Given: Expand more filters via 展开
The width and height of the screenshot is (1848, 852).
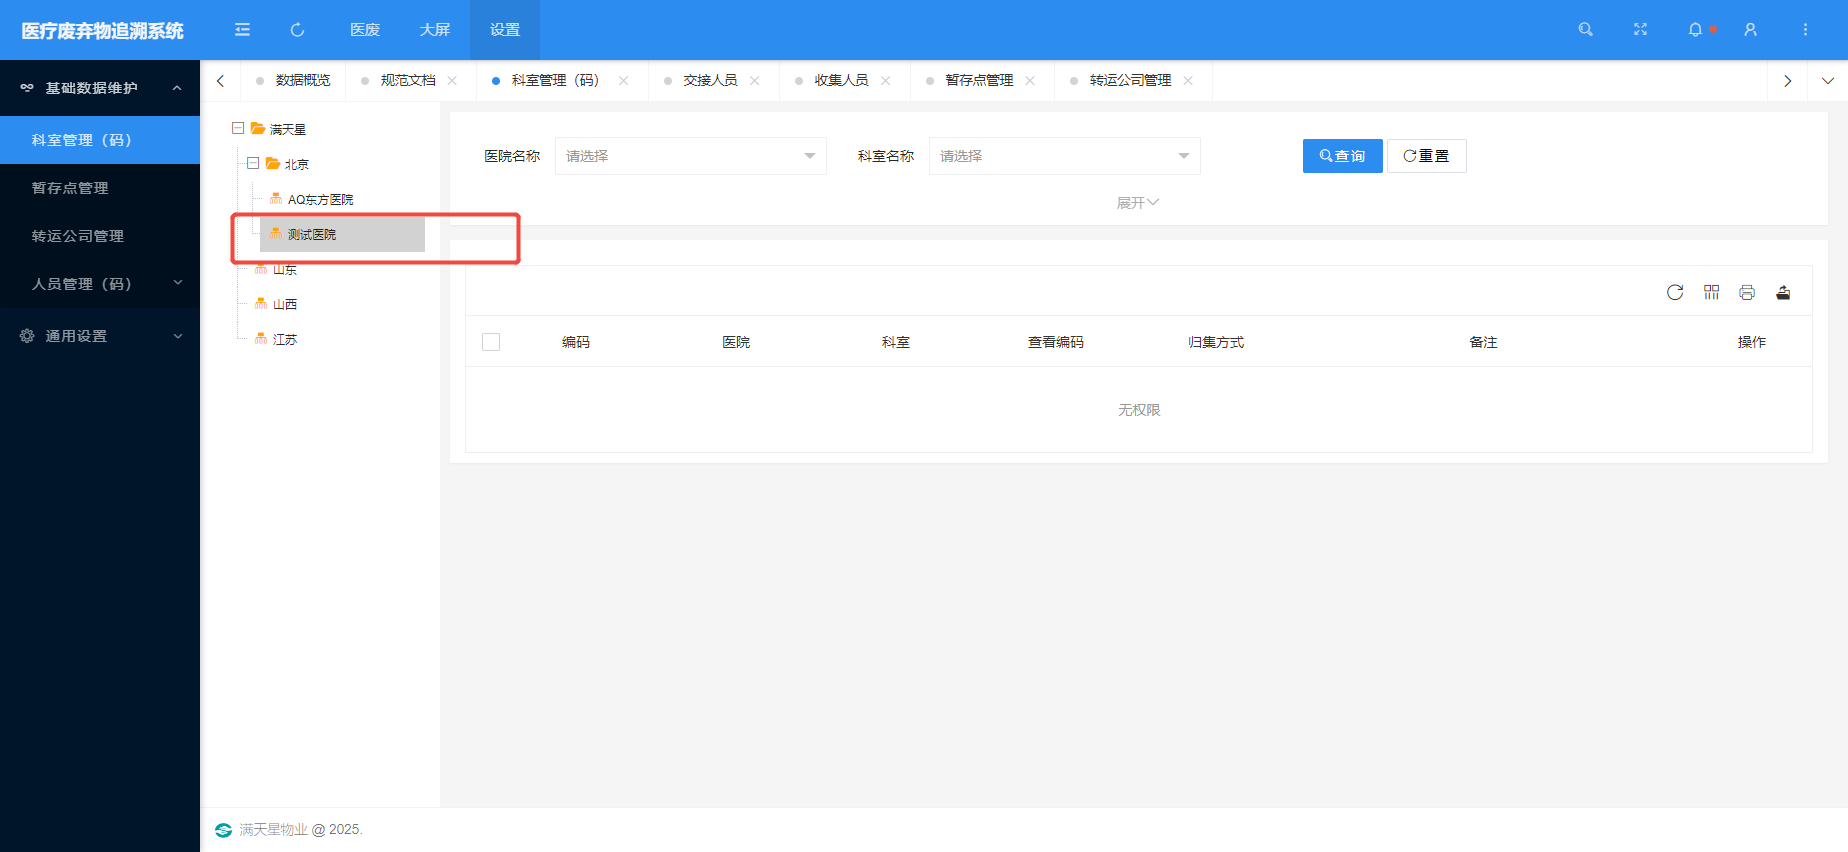Looking at the screenshot, I should click(1138, 203).
